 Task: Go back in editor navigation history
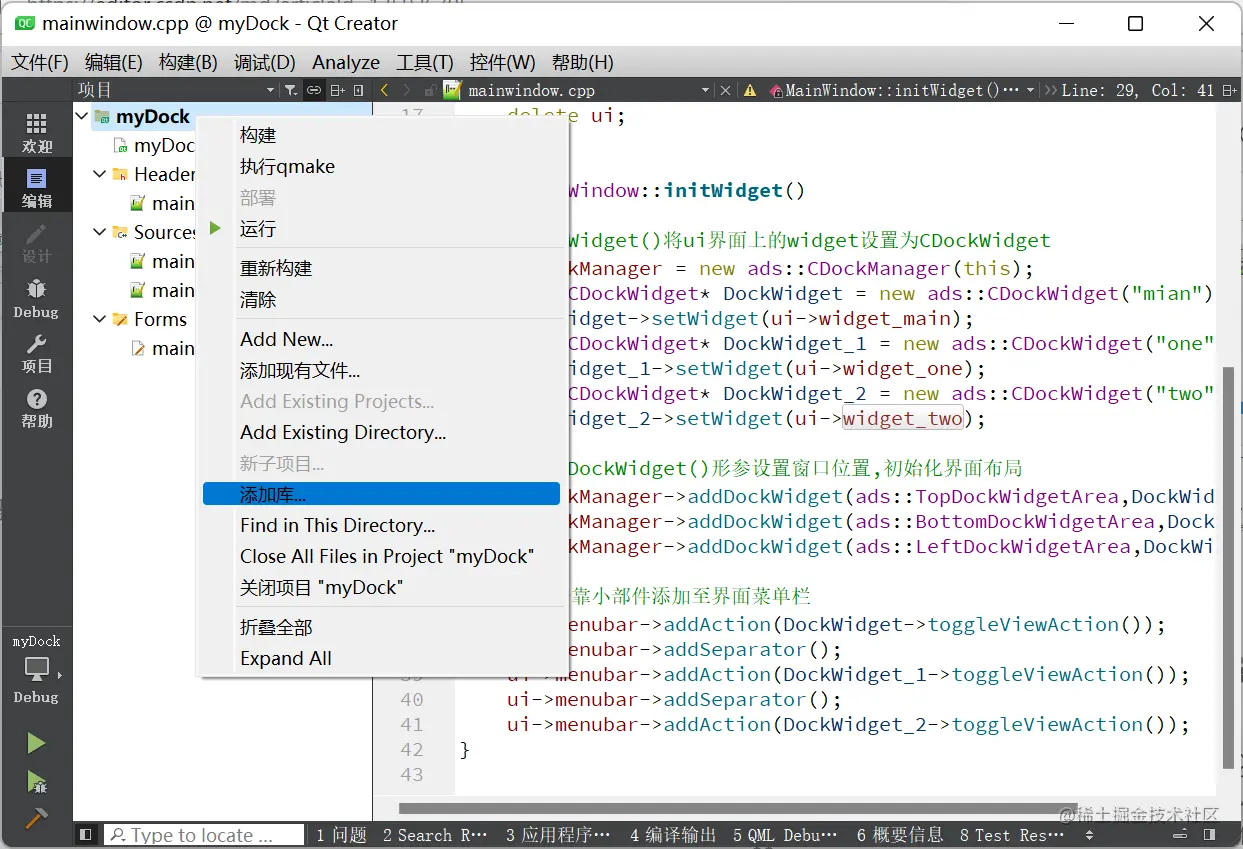(385, 90)
